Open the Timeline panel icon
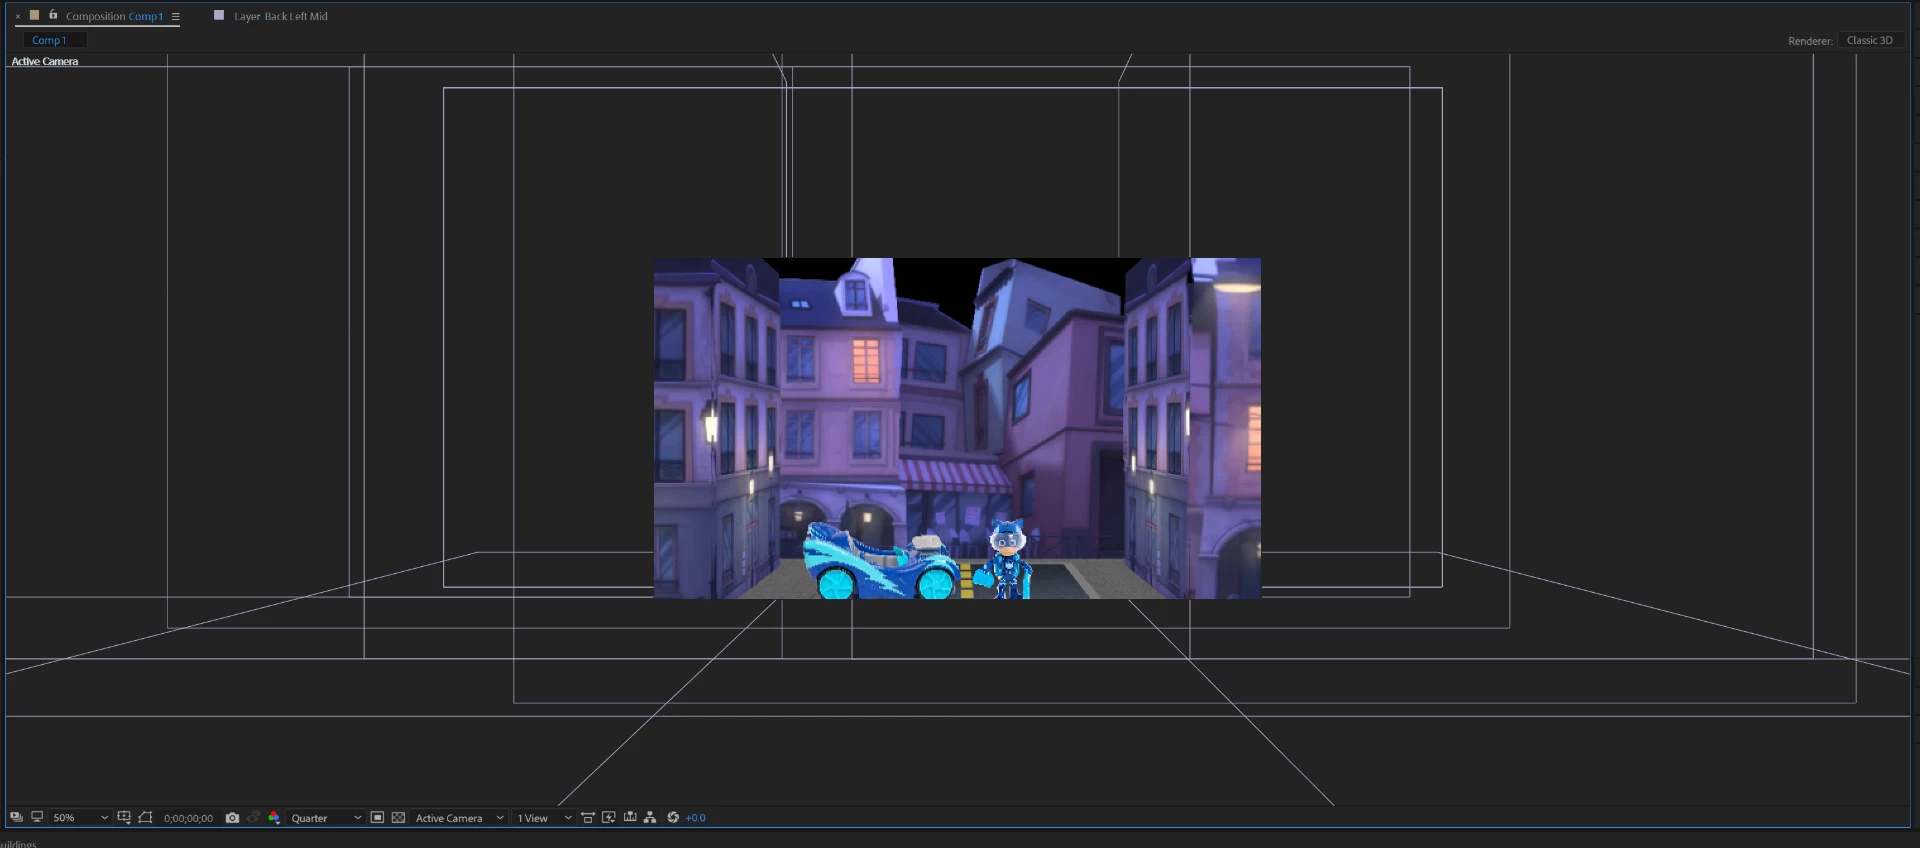This screenshot has height=848, width=1920. pos(630,817)
